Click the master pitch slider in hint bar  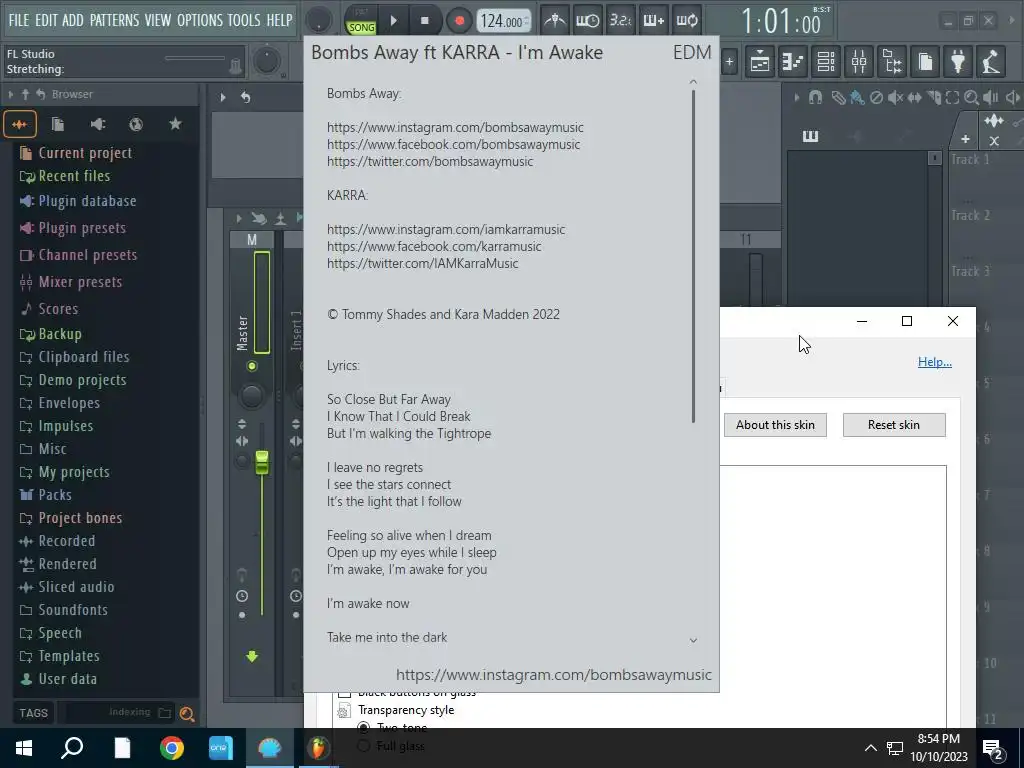pos(196,59)
